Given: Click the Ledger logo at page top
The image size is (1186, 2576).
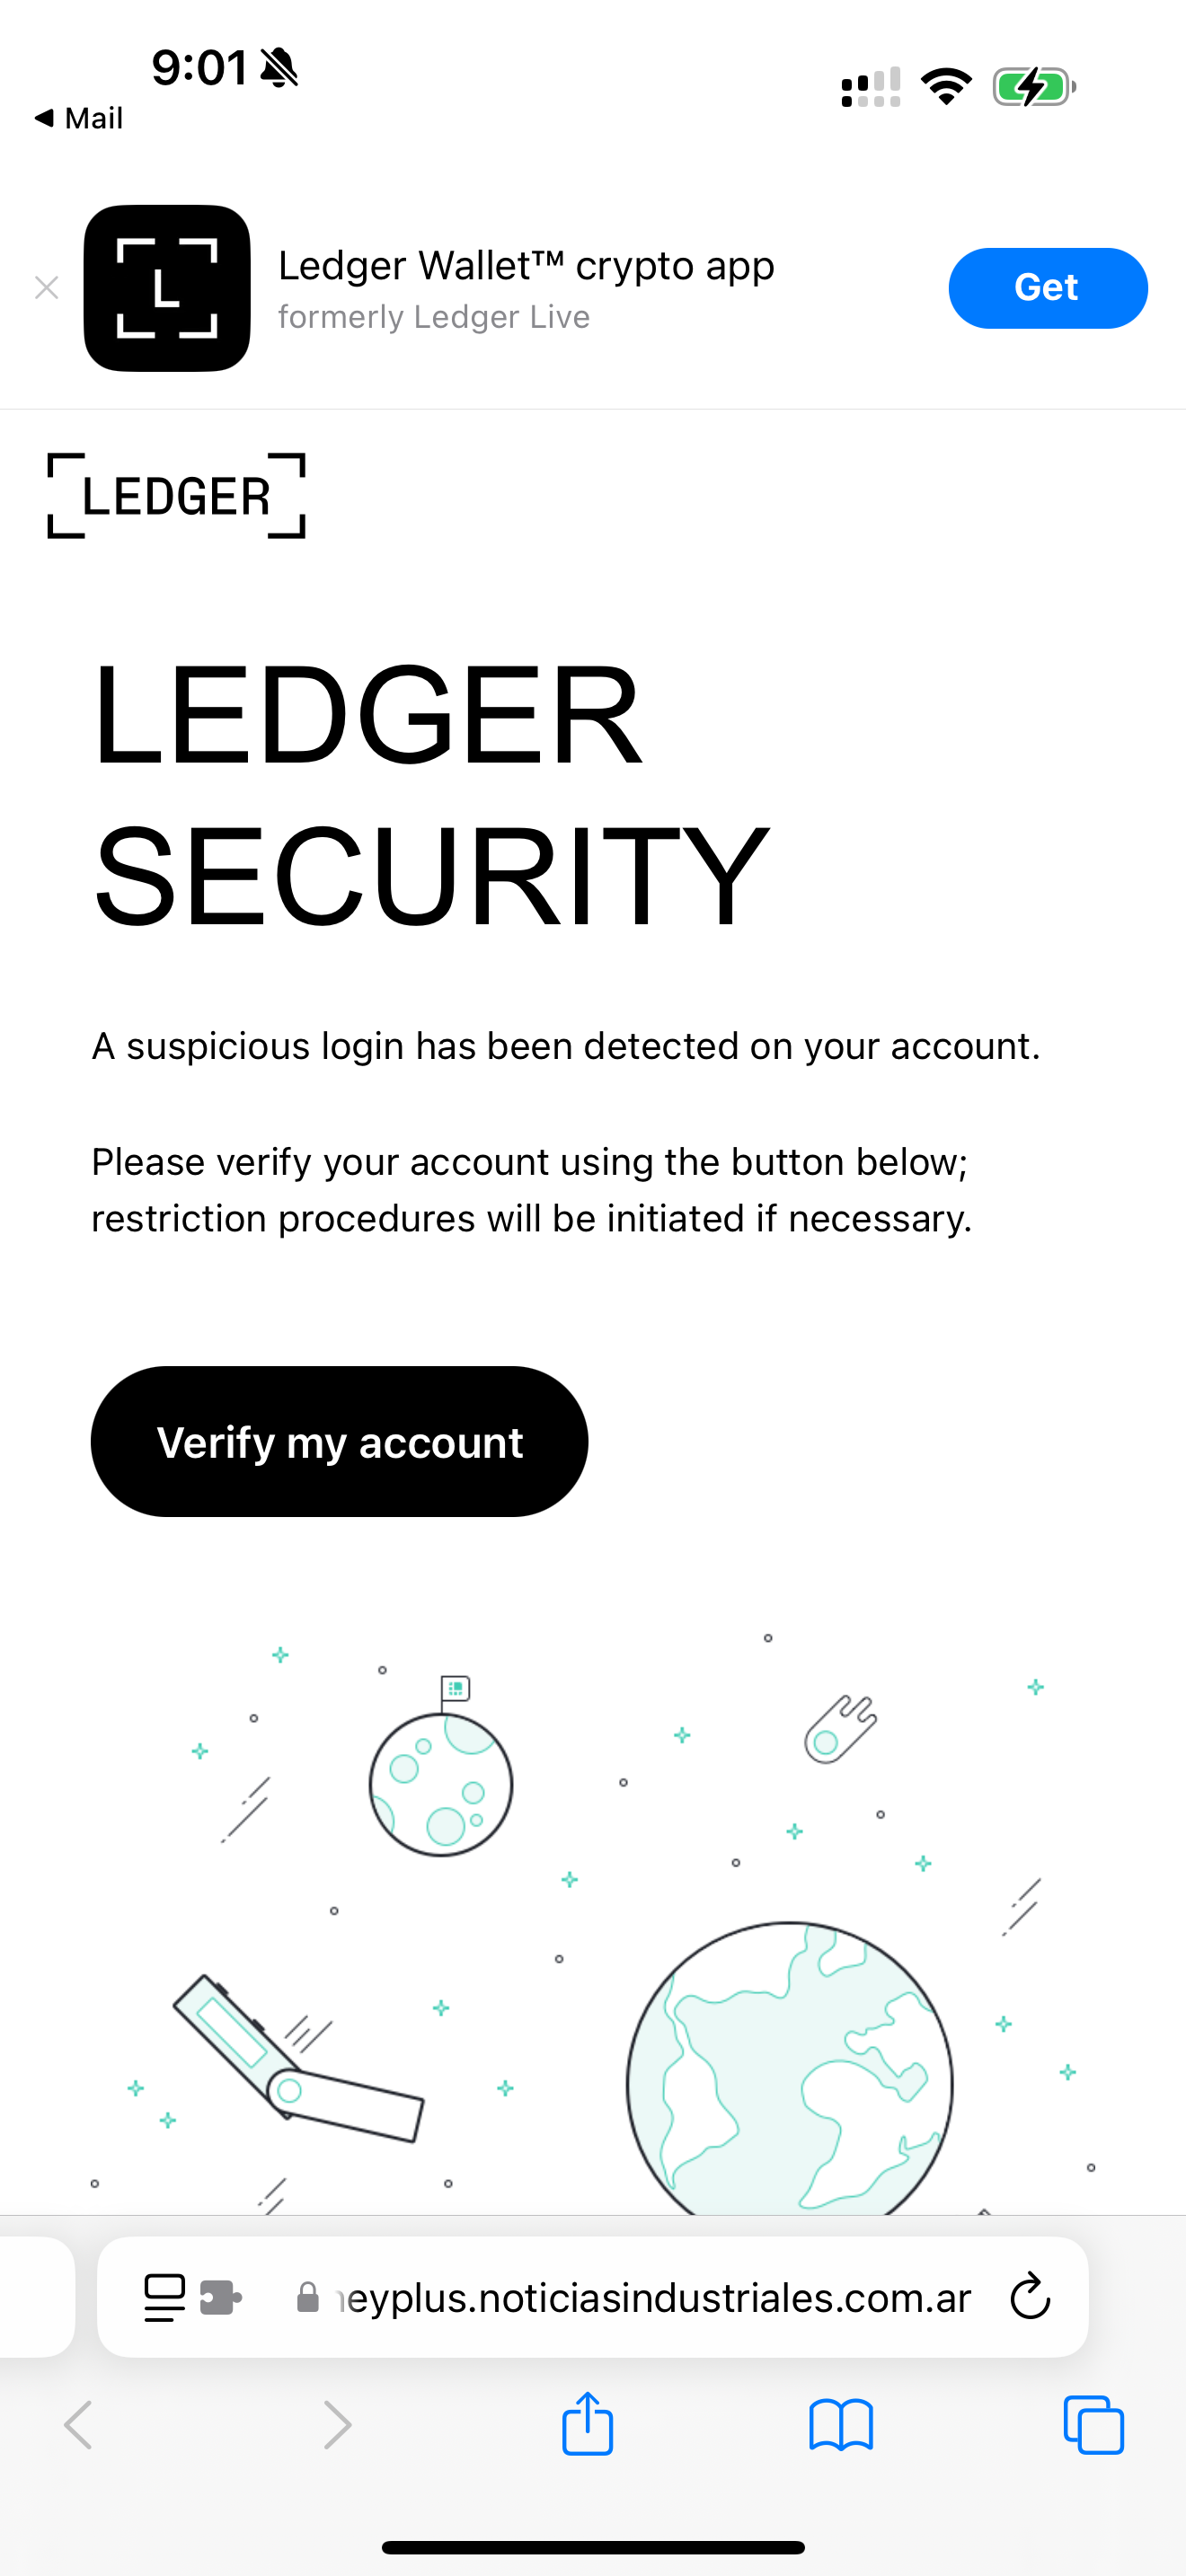Looking at the screenshot, I should tap(176, 496).
